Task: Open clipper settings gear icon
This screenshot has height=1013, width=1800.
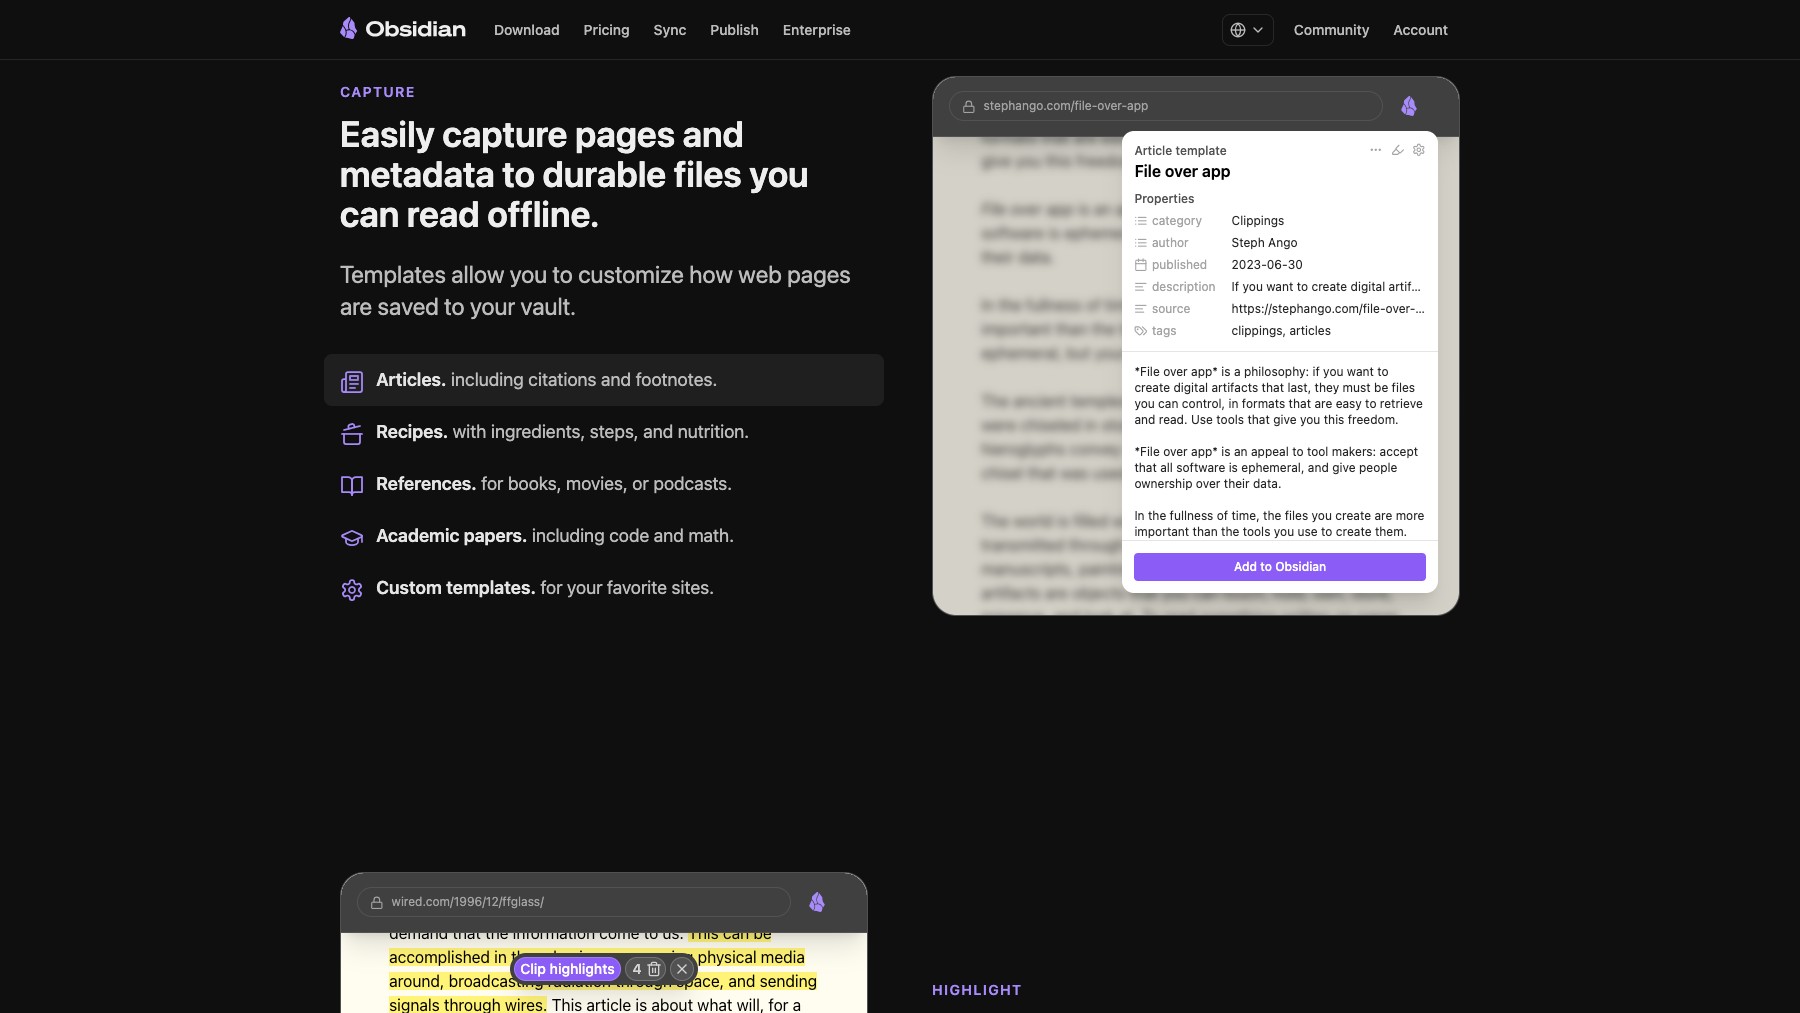Action: [x=1418, y=150]
